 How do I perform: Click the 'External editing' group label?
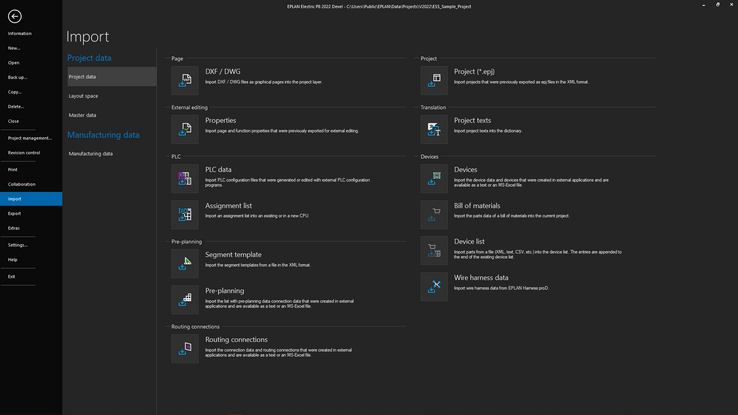pyautogui.click(x=189, y=107)
